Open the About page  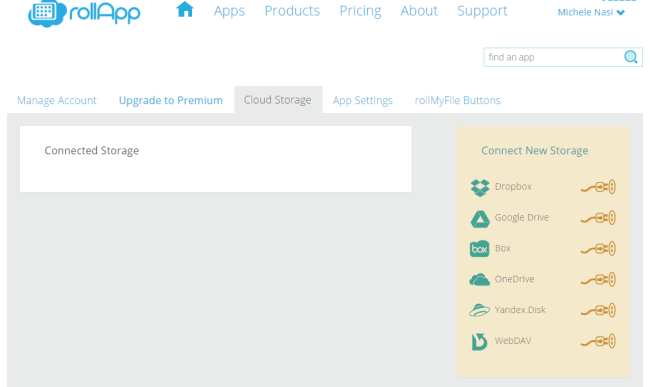point(419,11)
